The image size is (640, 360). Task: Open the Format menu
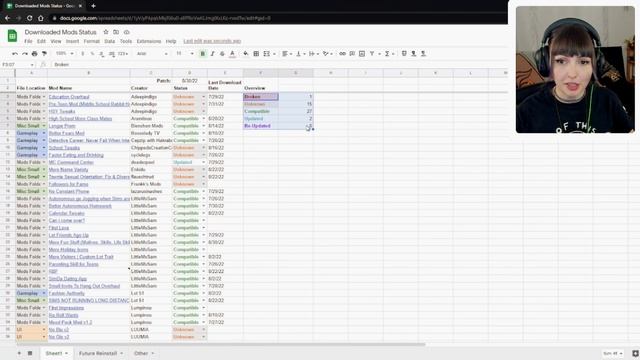pos(91,41)
